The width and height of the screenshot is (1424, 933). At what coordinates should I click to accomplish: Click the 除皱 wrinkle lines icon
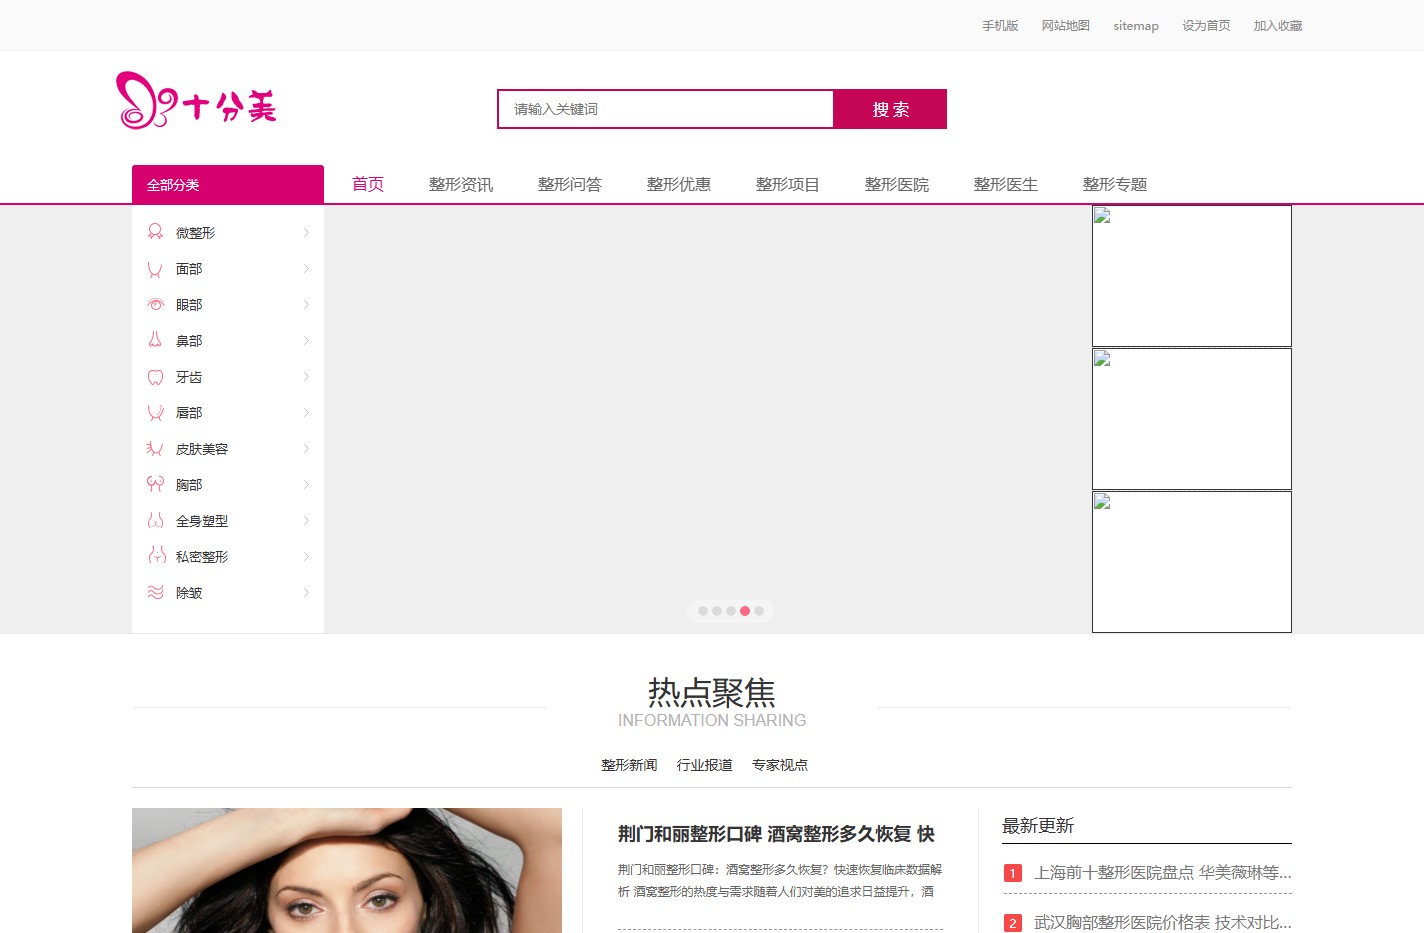point(155,592)
